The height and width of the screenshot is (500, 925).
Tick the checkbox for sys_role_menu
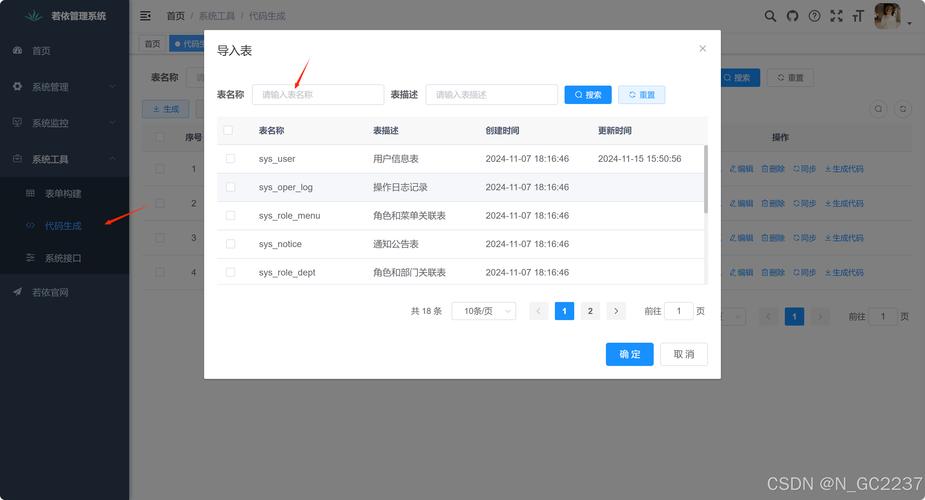pyautogui.click(x=230, y=215)
